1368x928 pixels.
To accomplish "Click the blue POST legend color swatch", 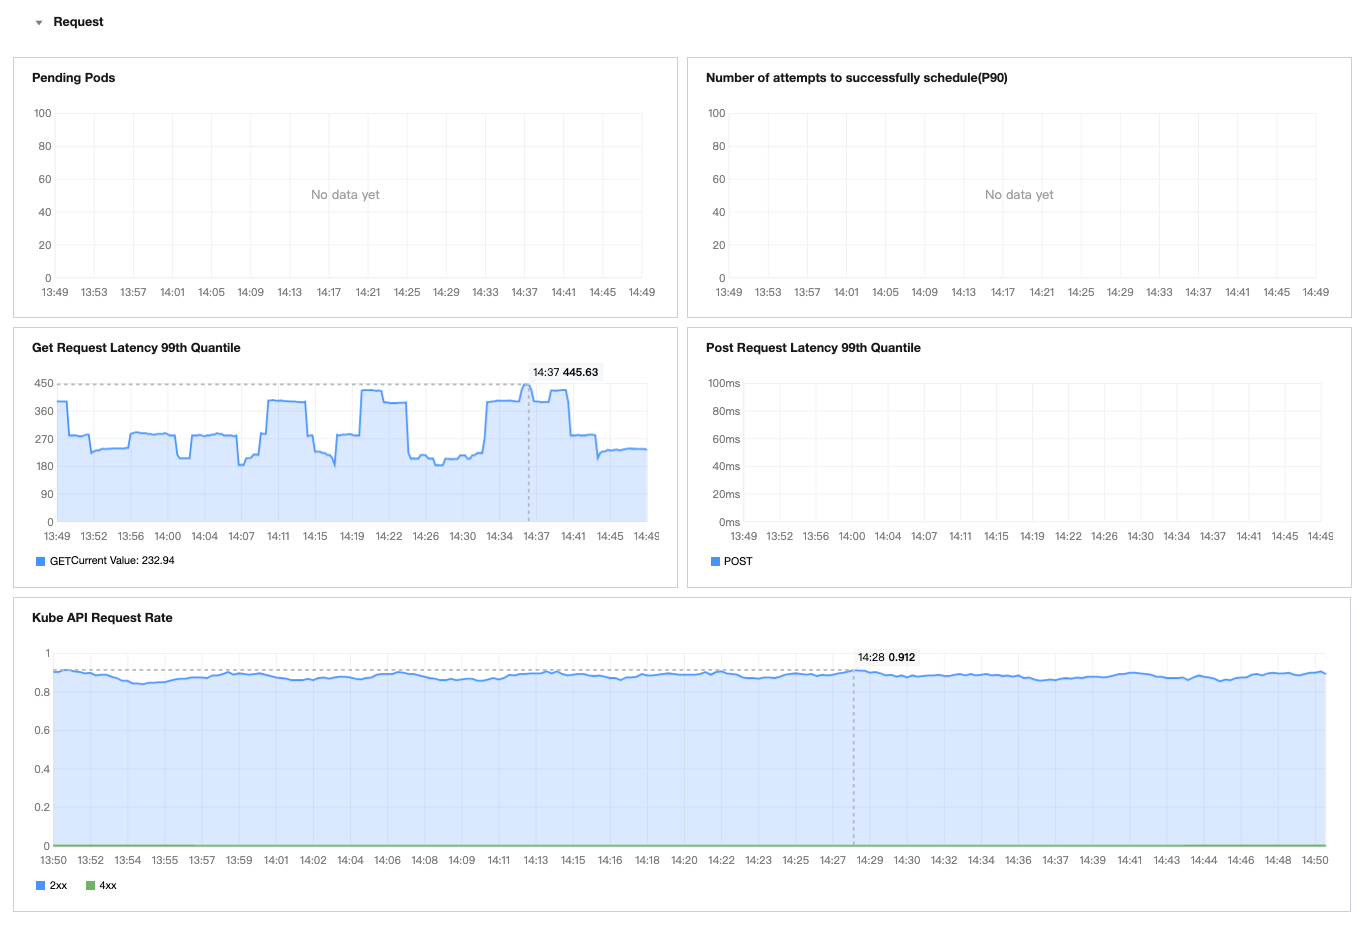I will (715, 561).
